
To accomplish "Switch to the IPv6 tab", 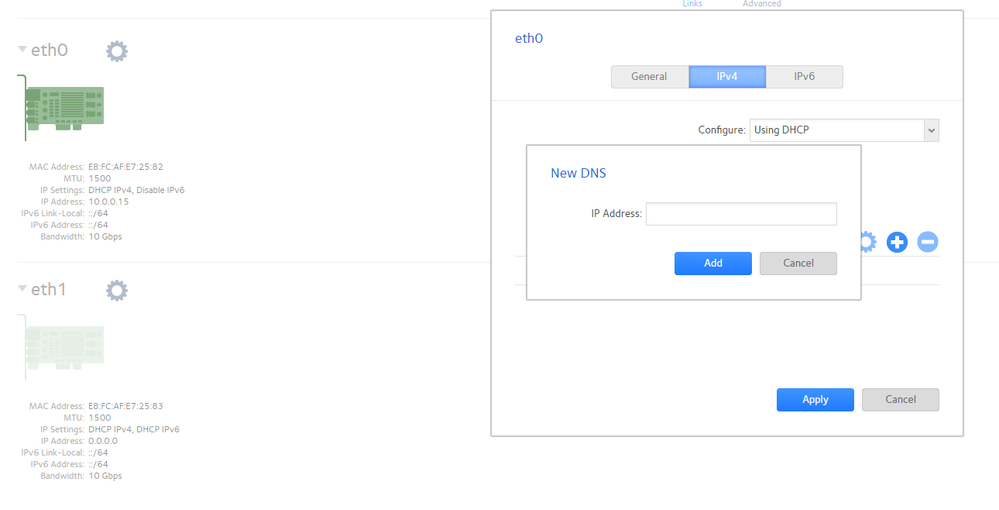I will click(804, 76).
